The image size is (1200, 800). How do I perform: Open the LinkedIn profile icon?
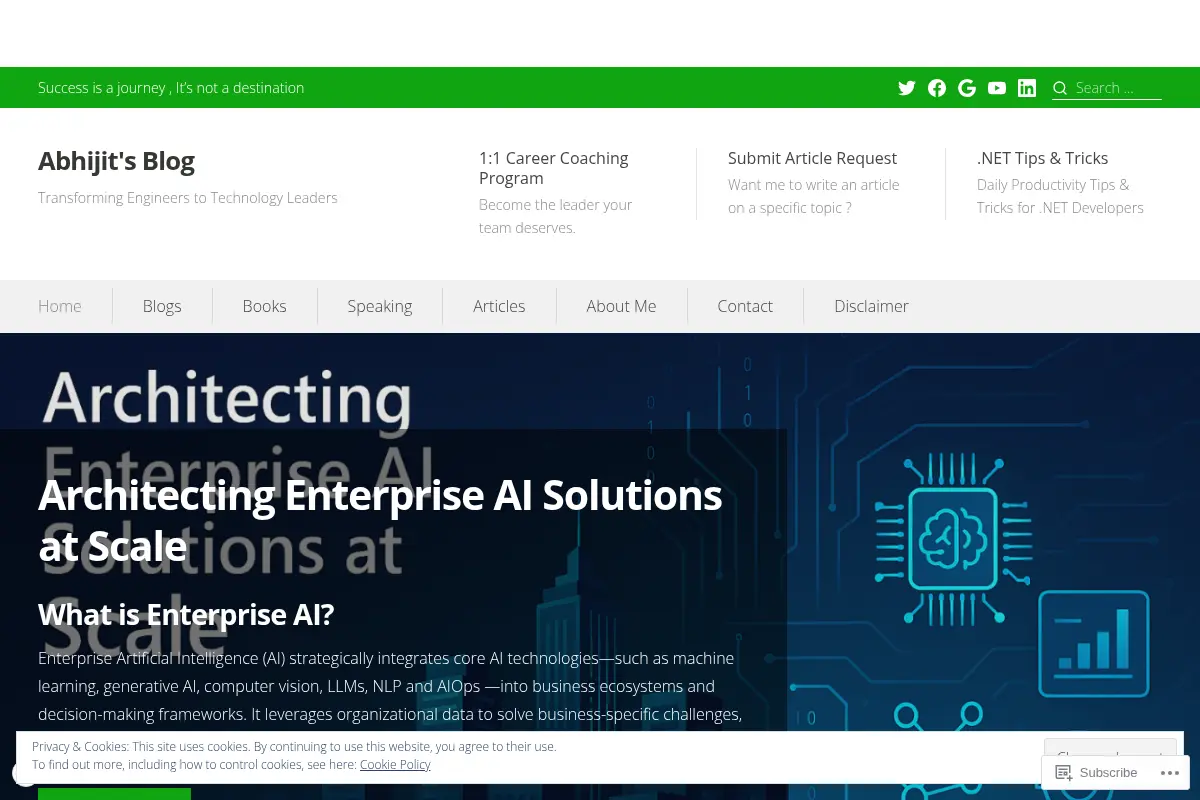point(1027,88)
